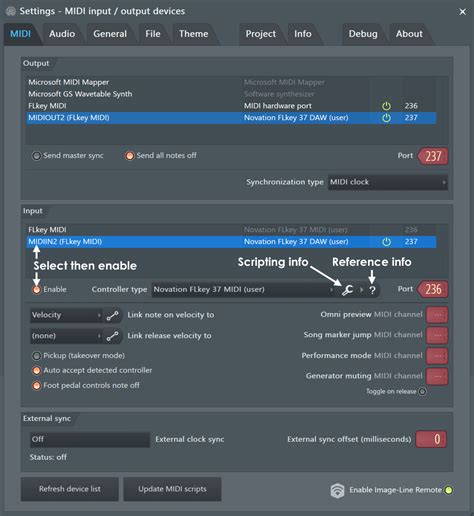Open the Velocity curve dropdown

[66, 315]
